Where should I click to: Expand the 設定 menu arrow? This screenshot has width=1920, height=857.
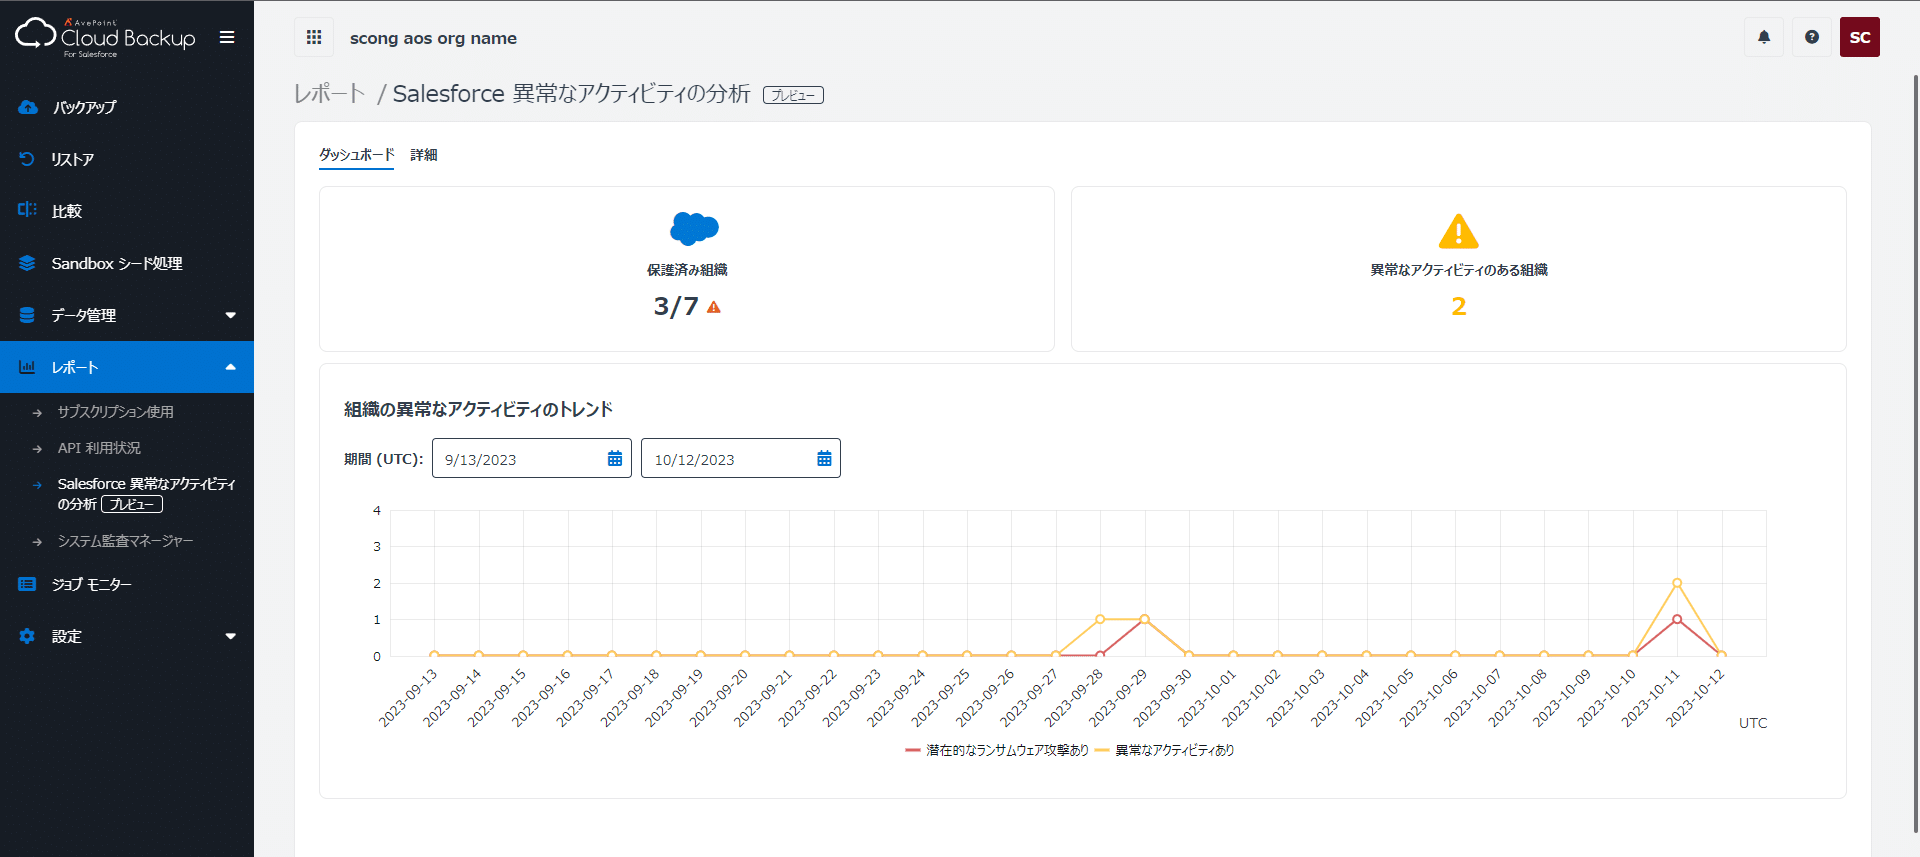pos(231,636)
